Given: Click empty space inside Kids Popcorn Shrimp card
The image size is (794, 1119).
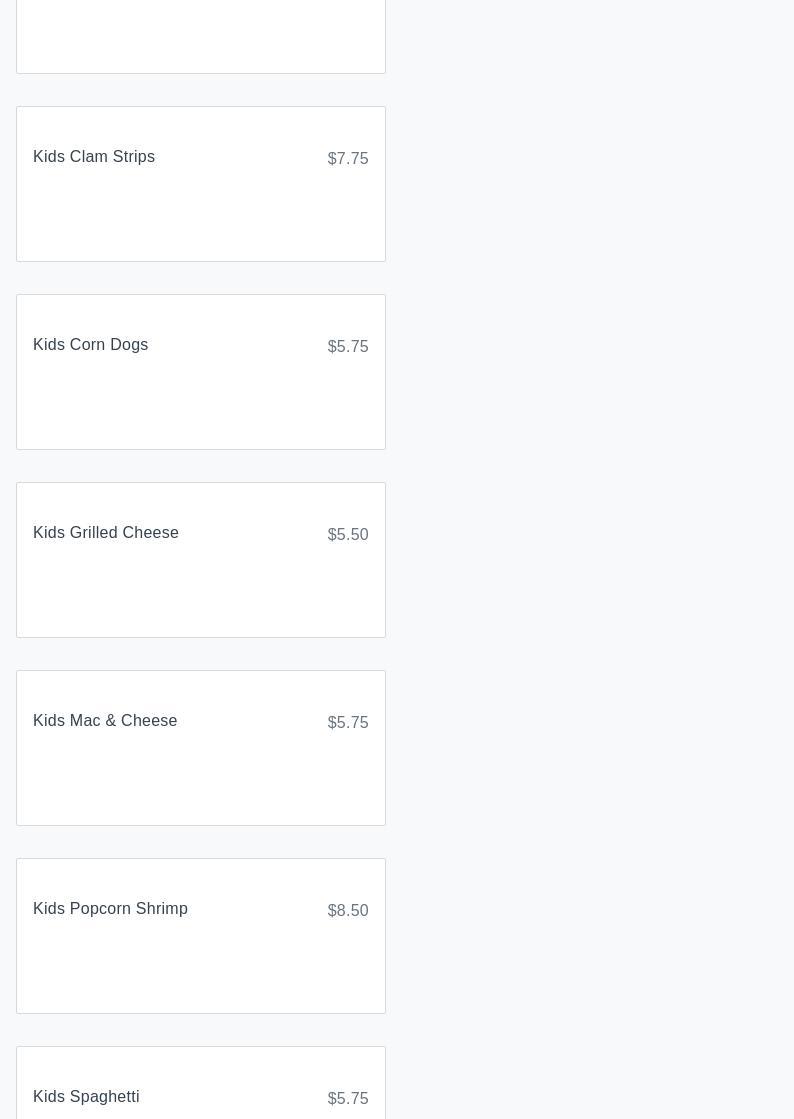Looking at the screenshot, I should point(200,972).
